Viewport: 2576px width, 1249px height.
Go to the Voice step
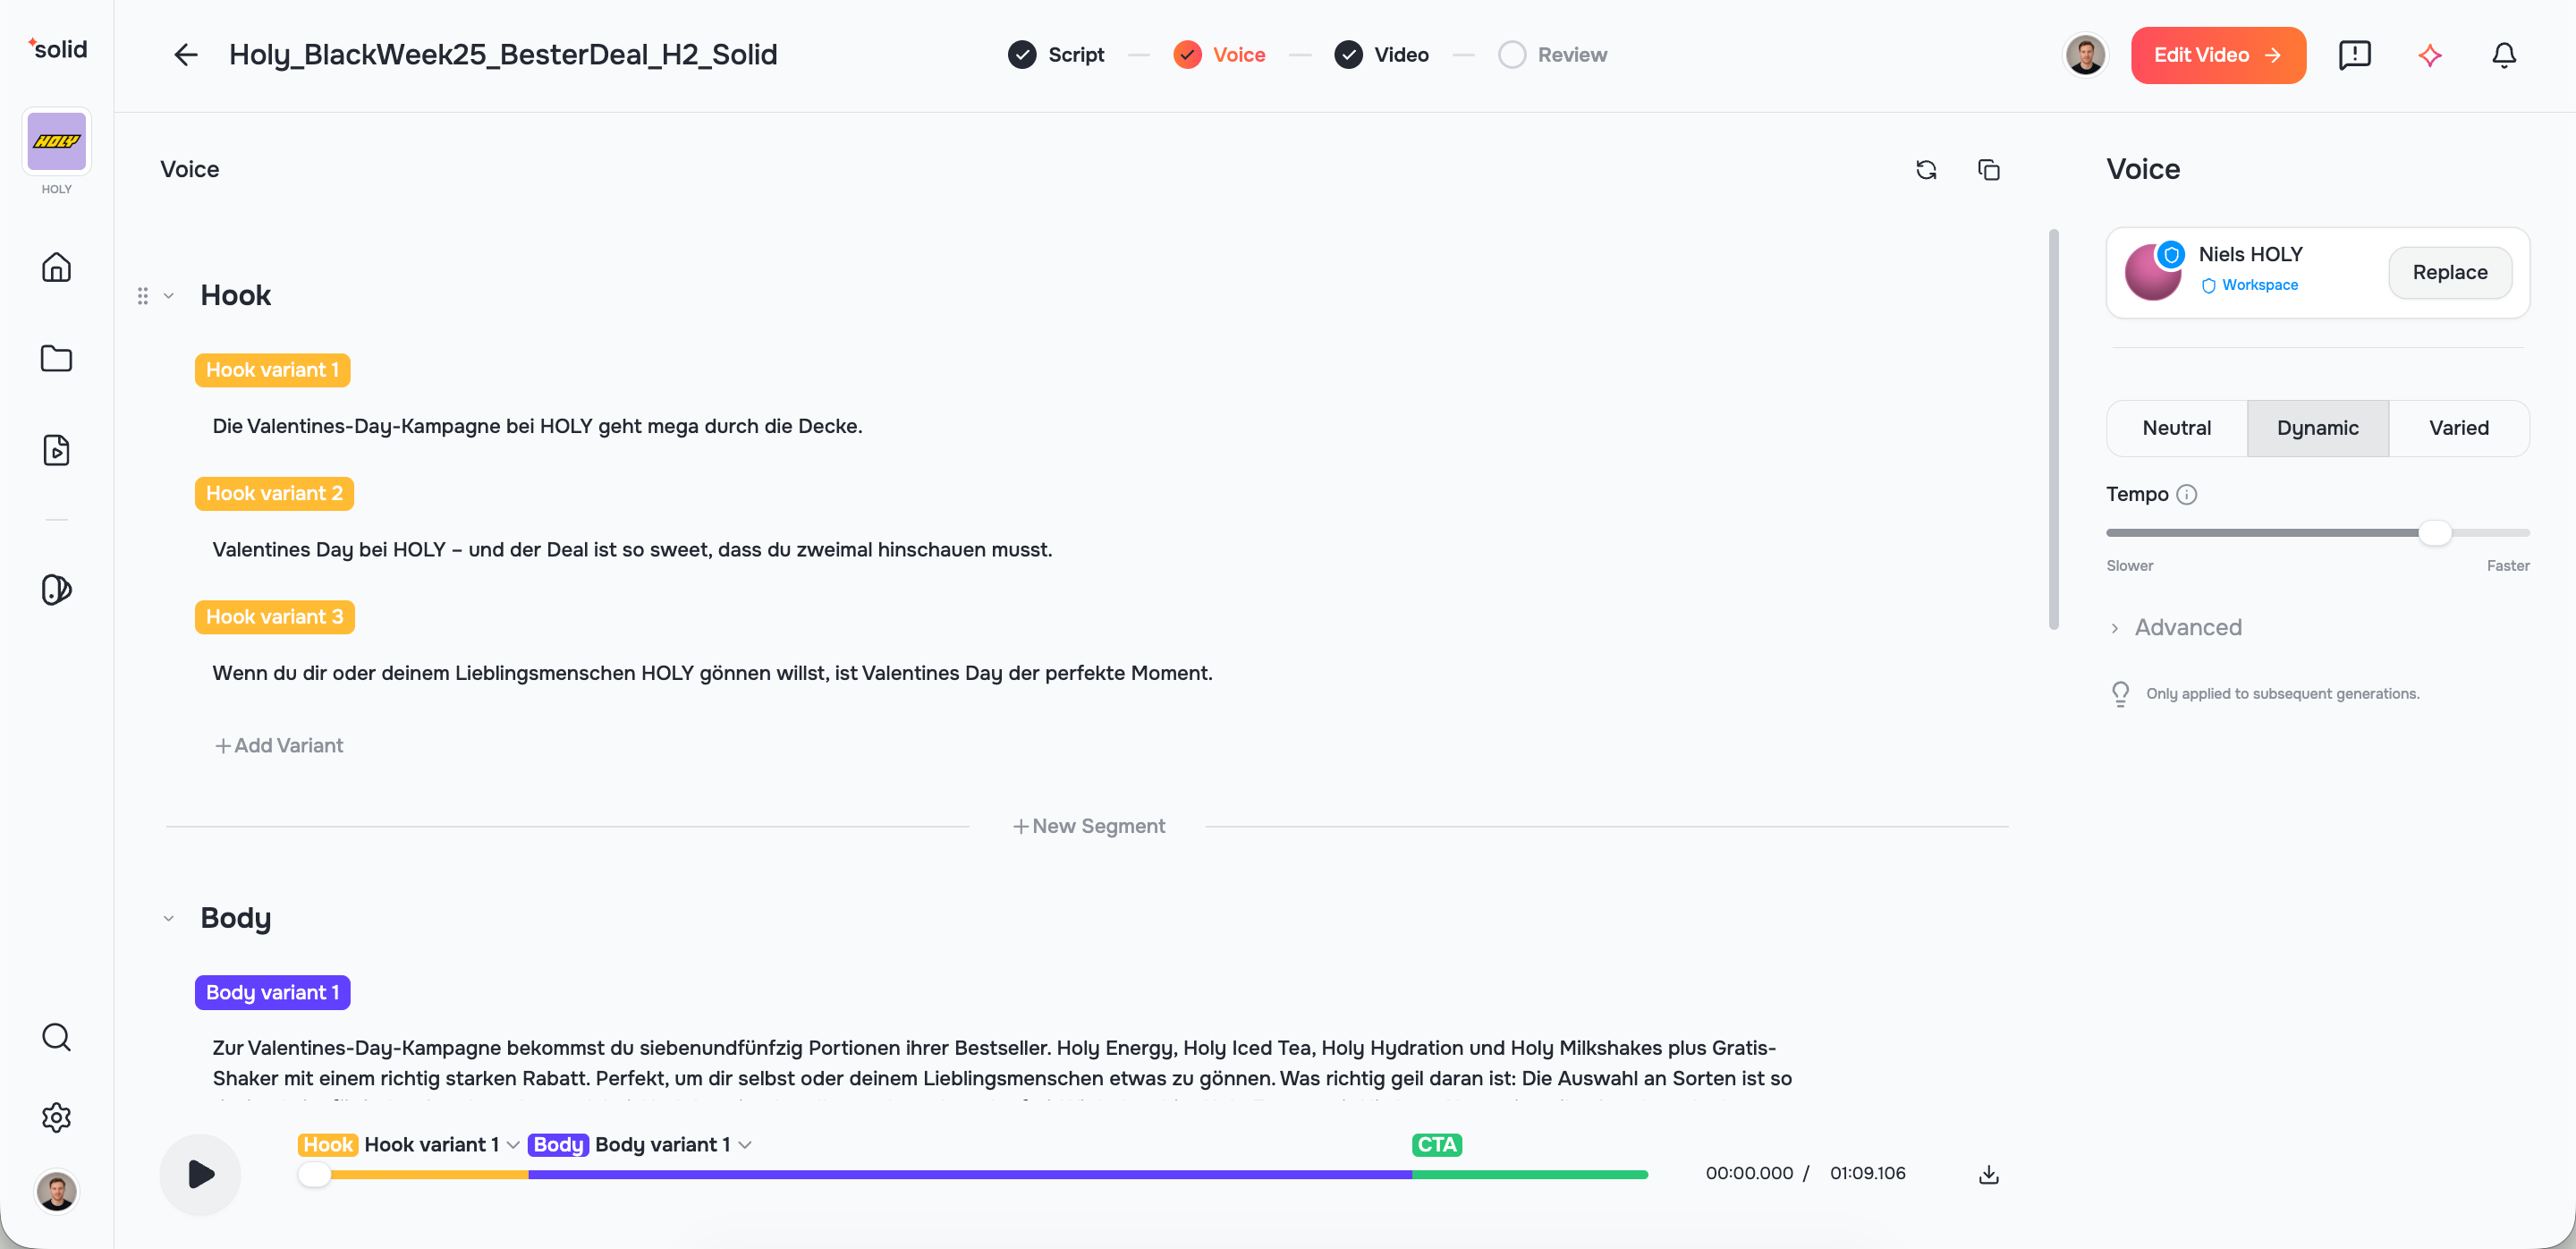tap(1219, 55)
